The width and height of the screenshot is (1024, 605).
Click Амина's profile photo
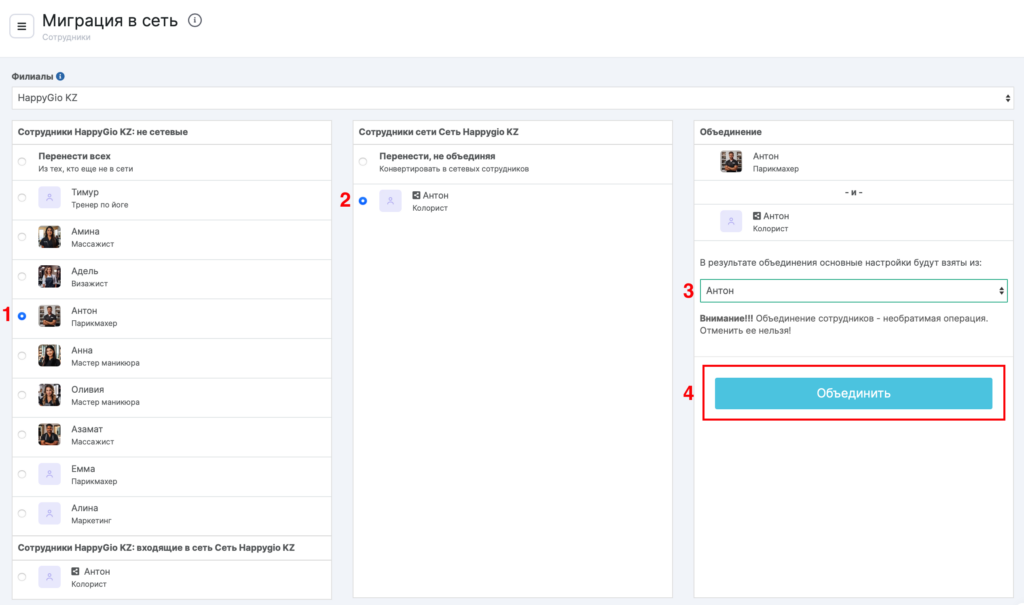[49, 237]
